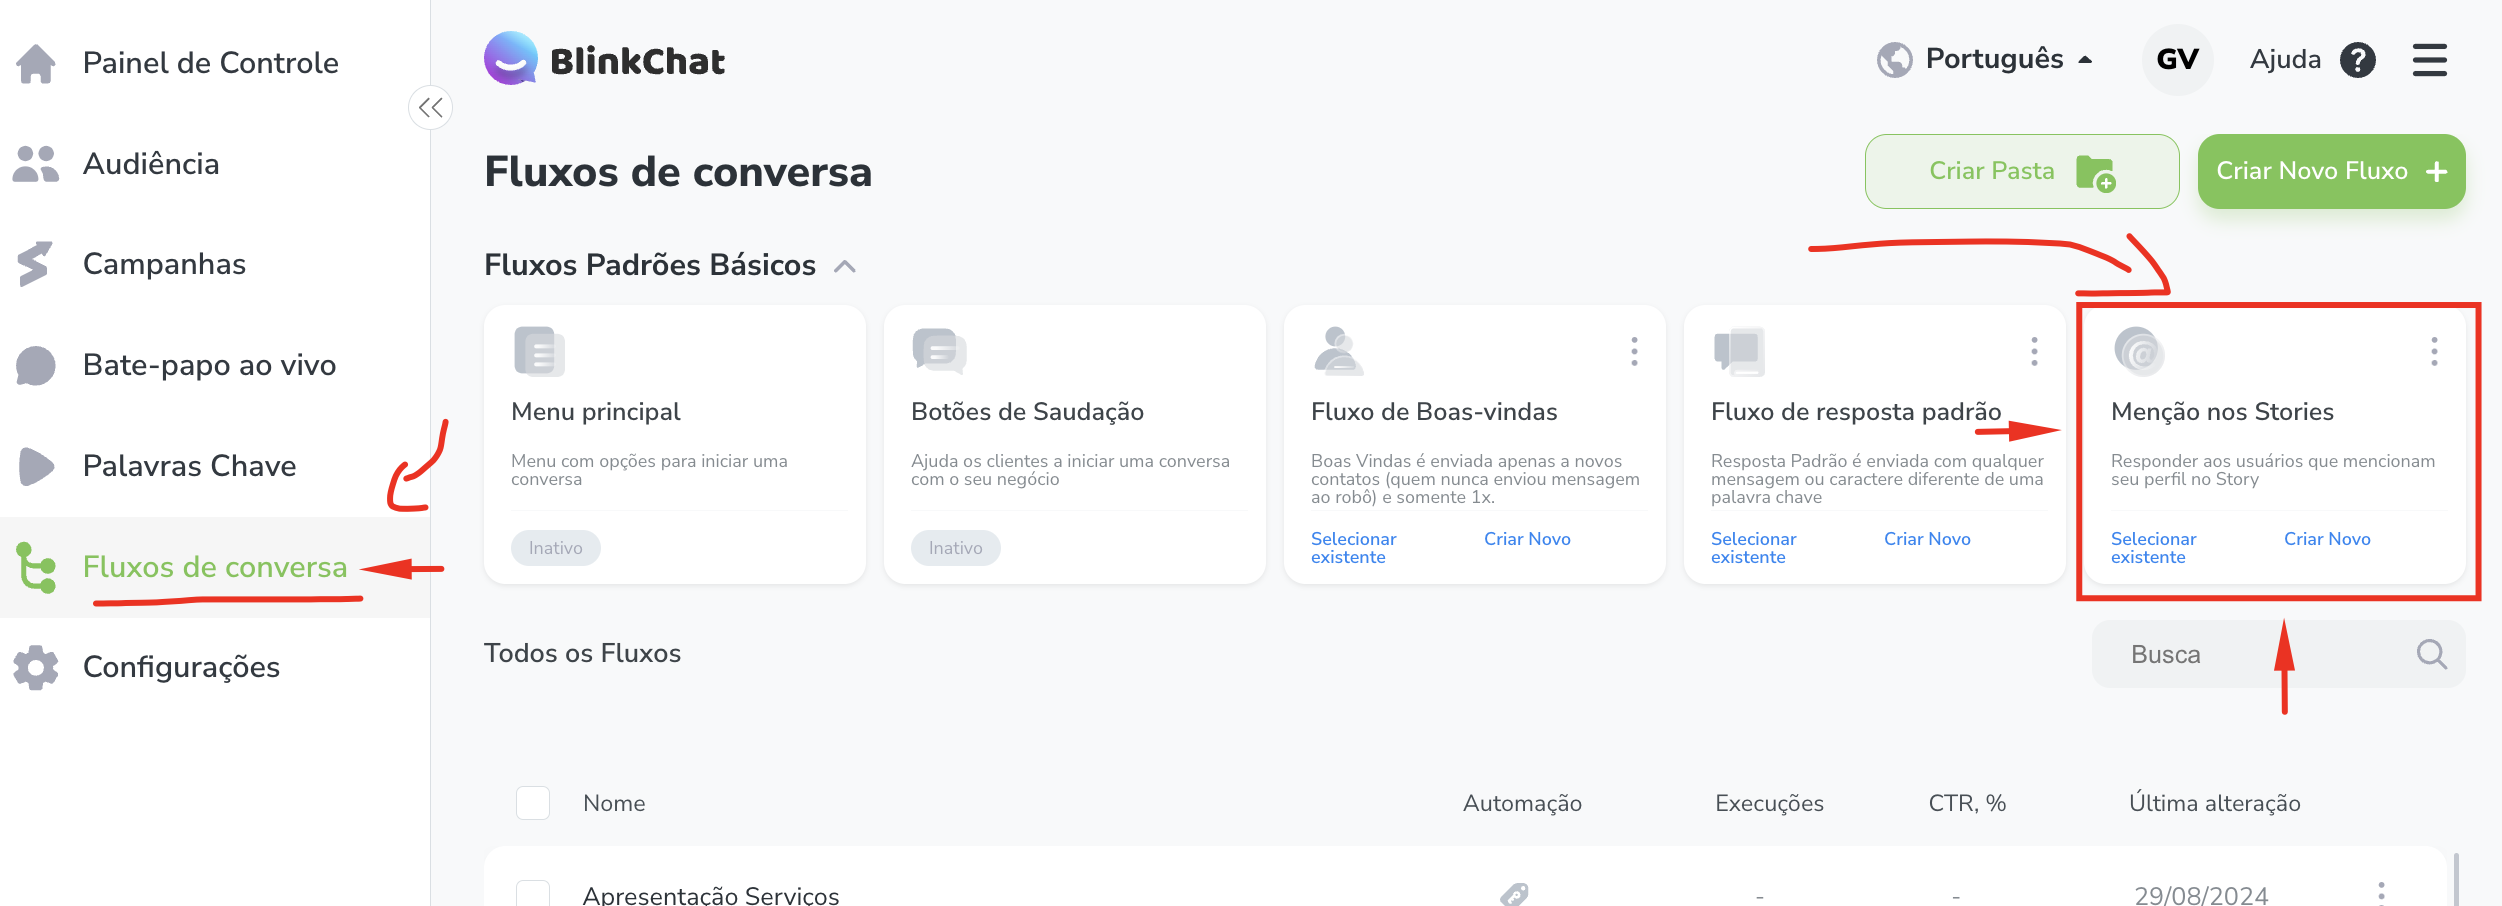2502x906 pixels.
Task: Toggle the Inativo status on Menu principal
Action: pos(555,548)
